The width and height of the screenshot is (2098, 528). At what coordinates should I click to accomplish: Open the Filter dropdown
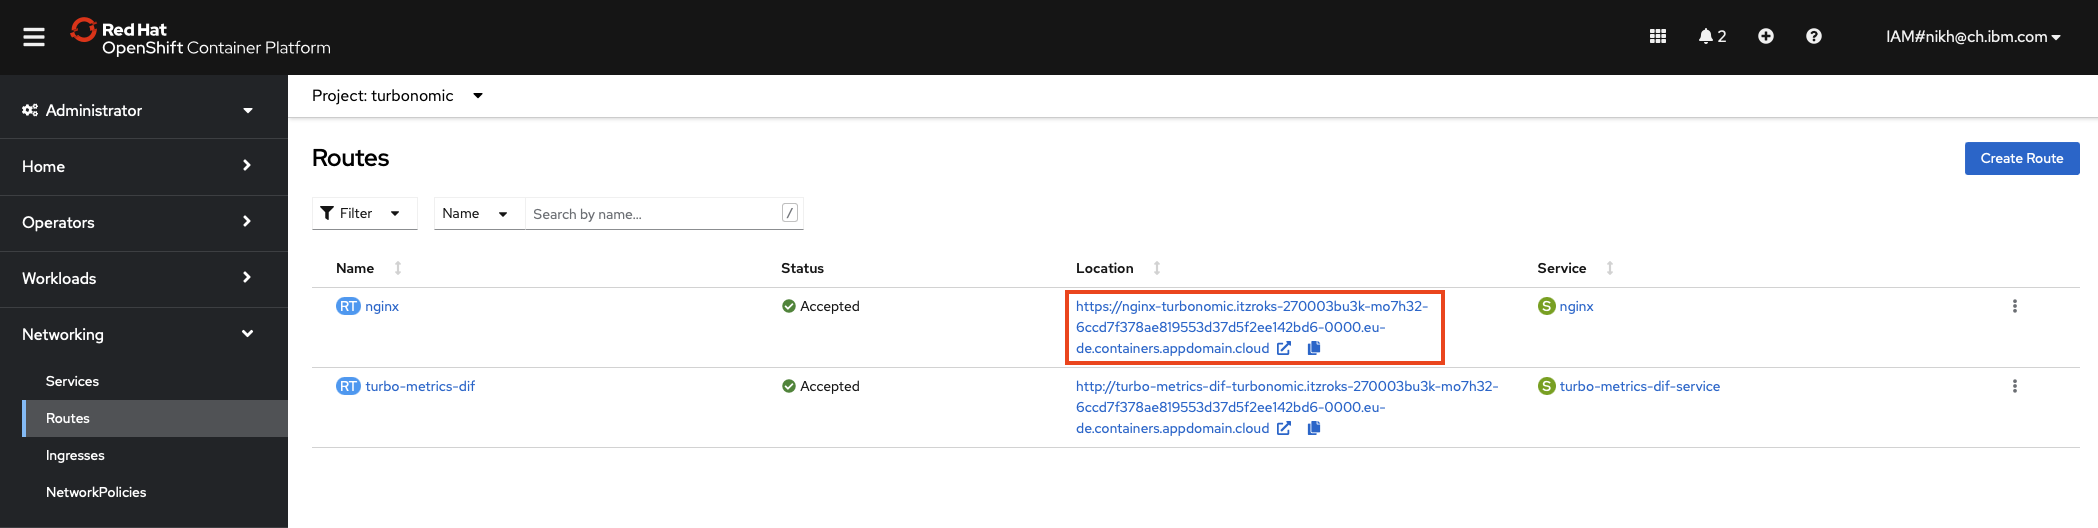(363, 213)
